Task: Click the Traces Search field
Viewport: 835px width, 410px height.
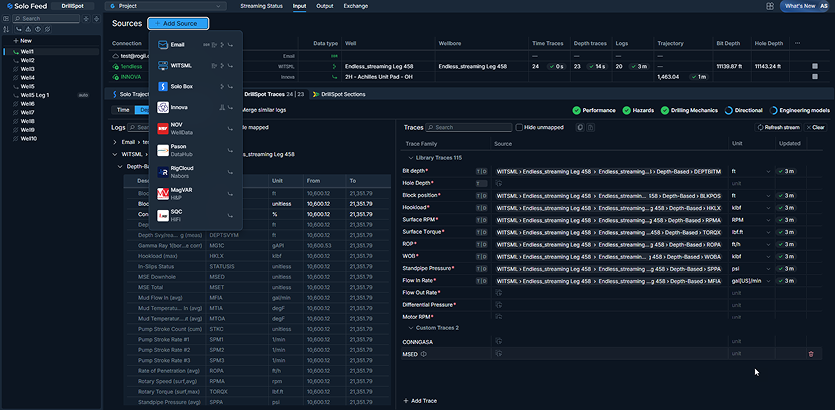Action: pyautogui.click(x=469, y=127)
